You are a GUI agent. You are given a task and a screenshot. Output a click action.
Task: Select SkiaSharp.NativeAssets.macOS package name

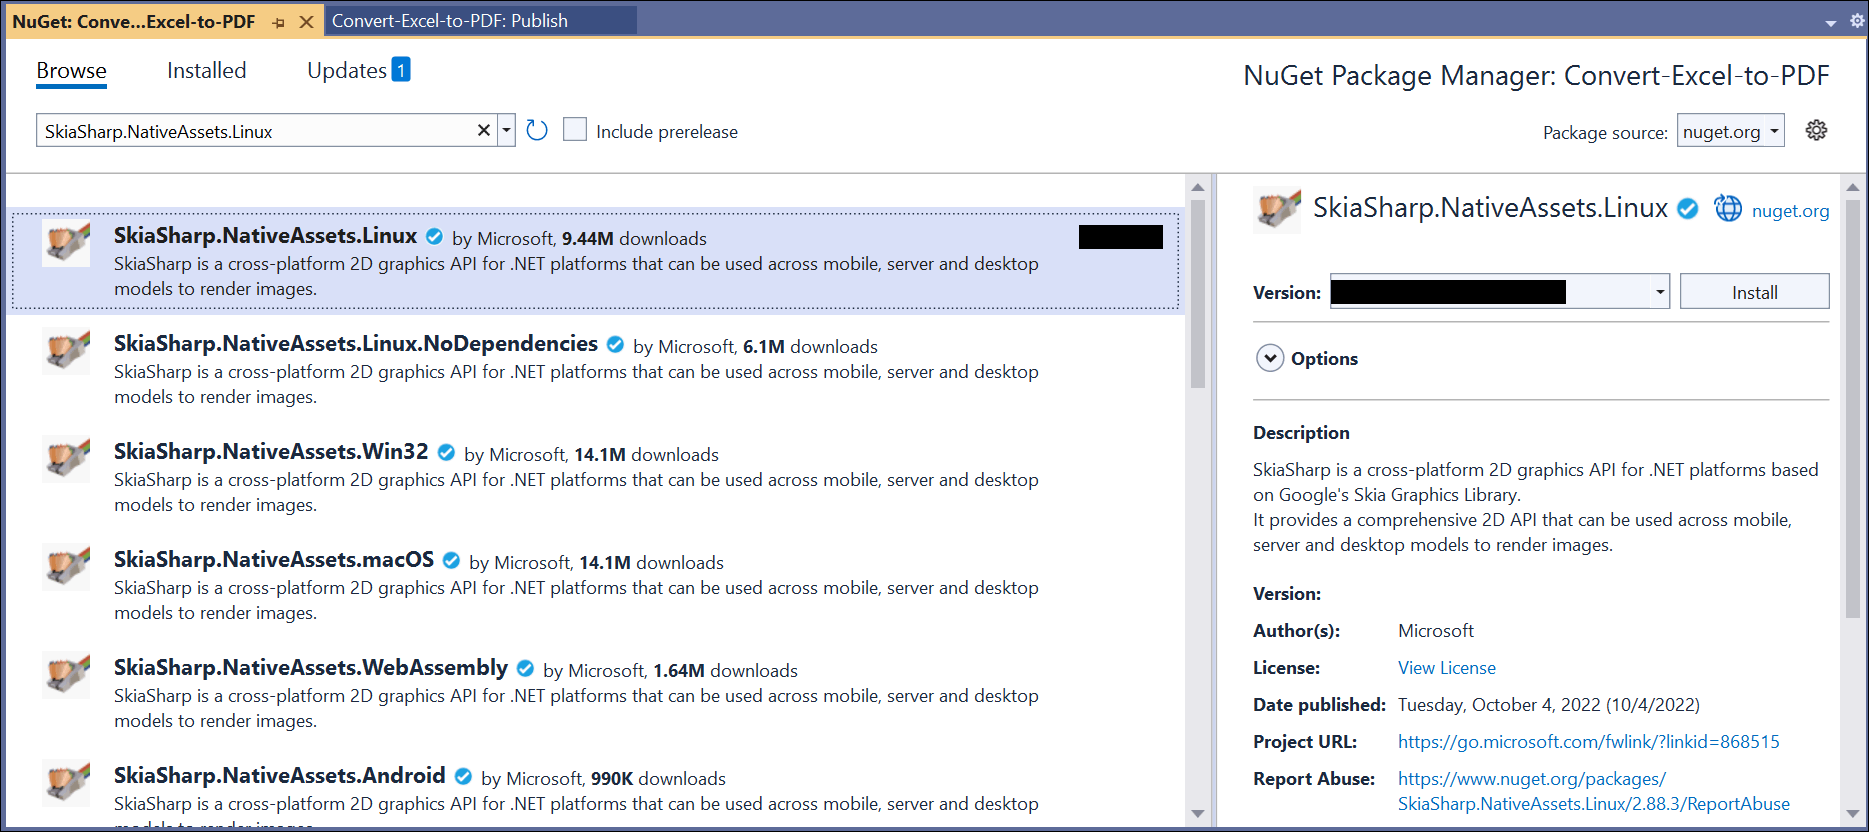click(x=274, y=560)
